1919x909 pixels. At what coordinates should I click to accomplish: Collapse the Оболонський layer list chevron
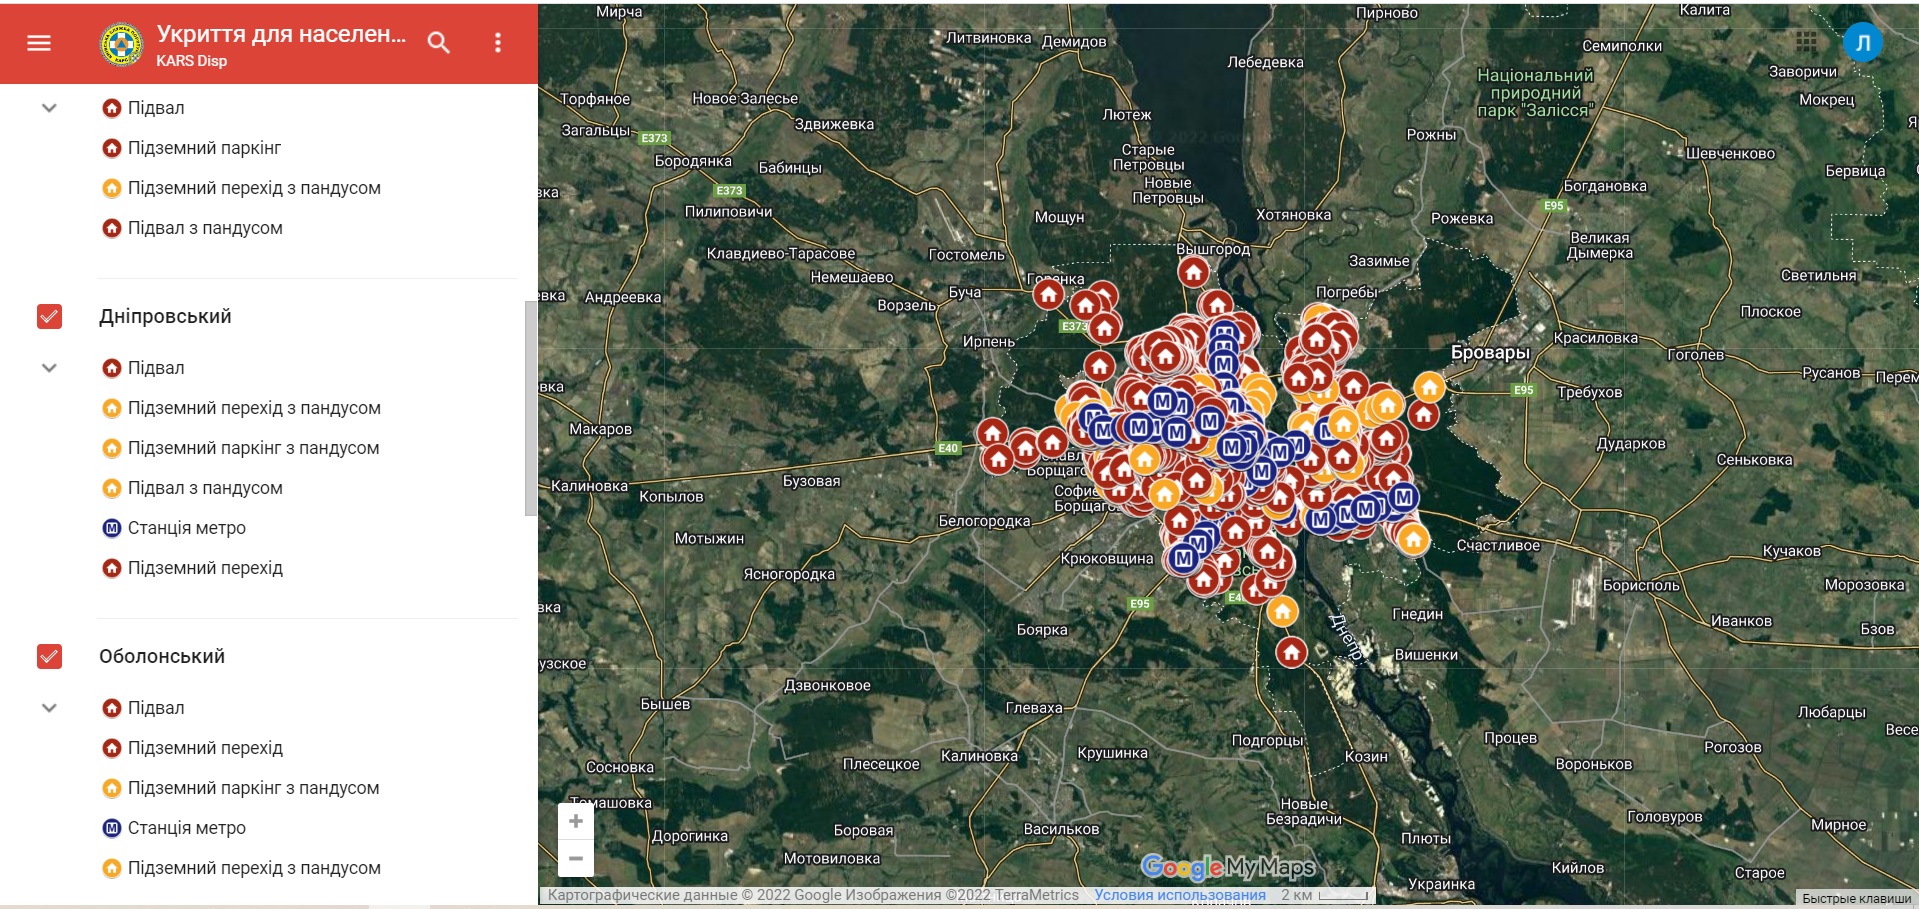point(49,708)
